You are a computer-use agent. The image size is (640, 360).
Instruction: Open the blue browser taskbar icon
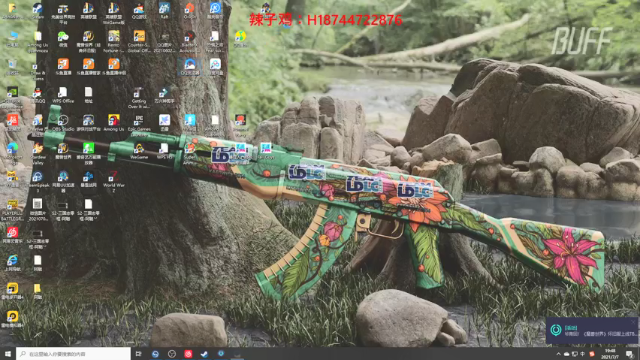(155, 354)
